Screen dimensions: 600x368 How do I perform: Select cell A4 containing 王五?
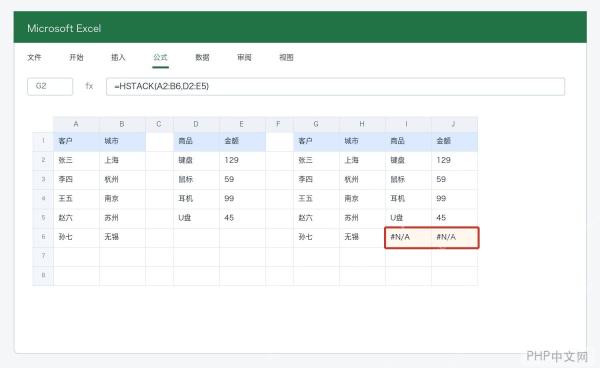point(76,199)
